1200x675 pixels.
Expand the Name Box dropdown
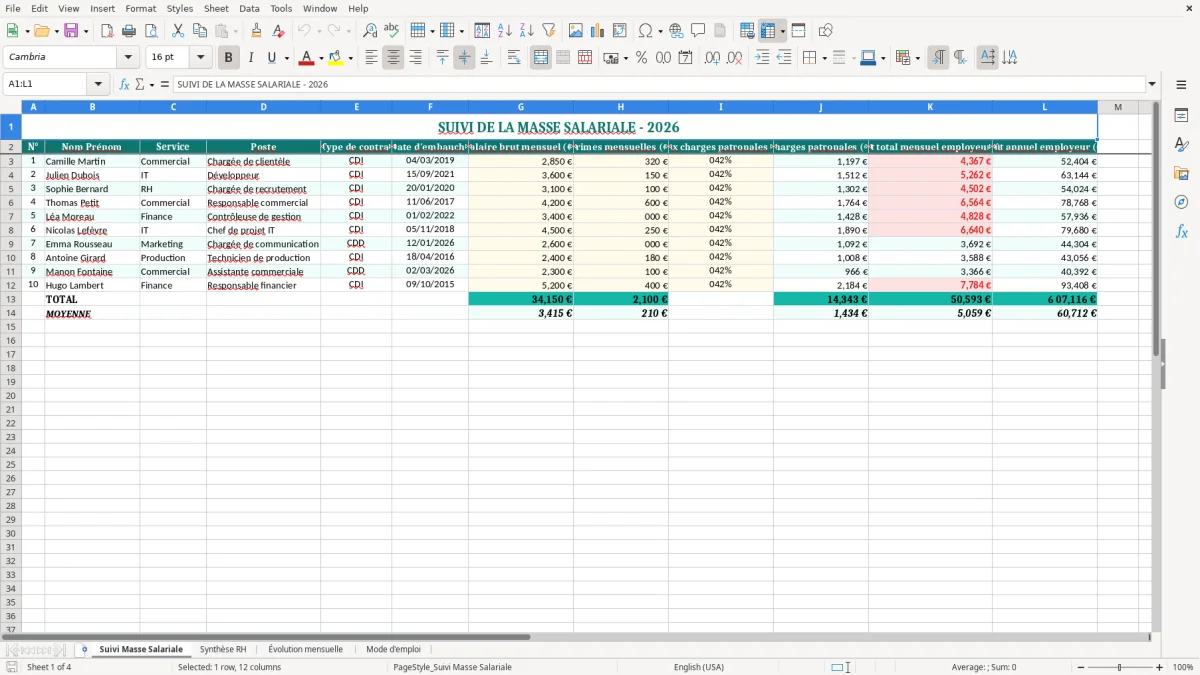point(99,84)
